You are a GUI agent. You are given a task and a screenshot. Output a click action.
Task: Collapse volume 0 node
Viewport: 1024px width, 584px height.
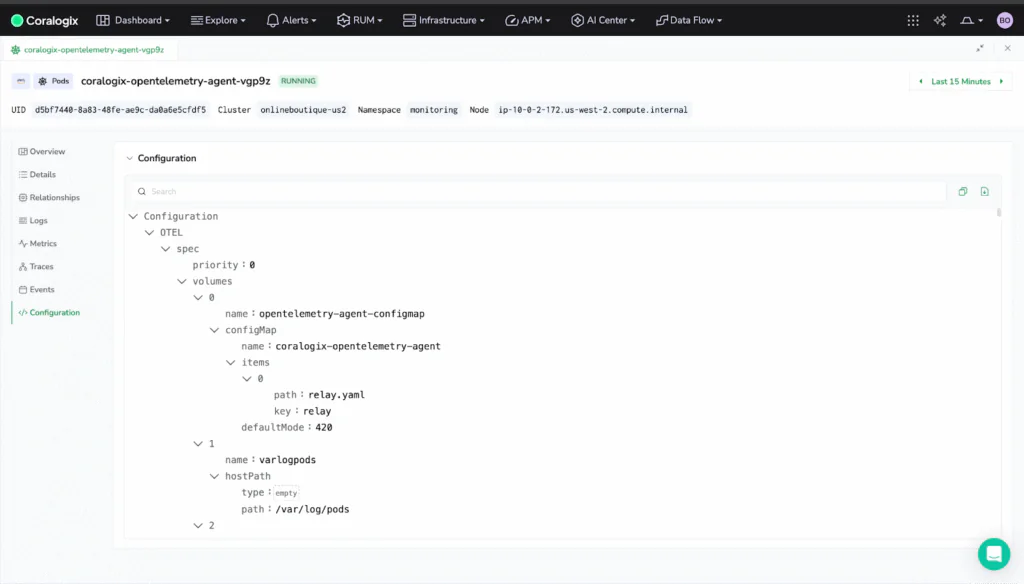pos(198,298)
